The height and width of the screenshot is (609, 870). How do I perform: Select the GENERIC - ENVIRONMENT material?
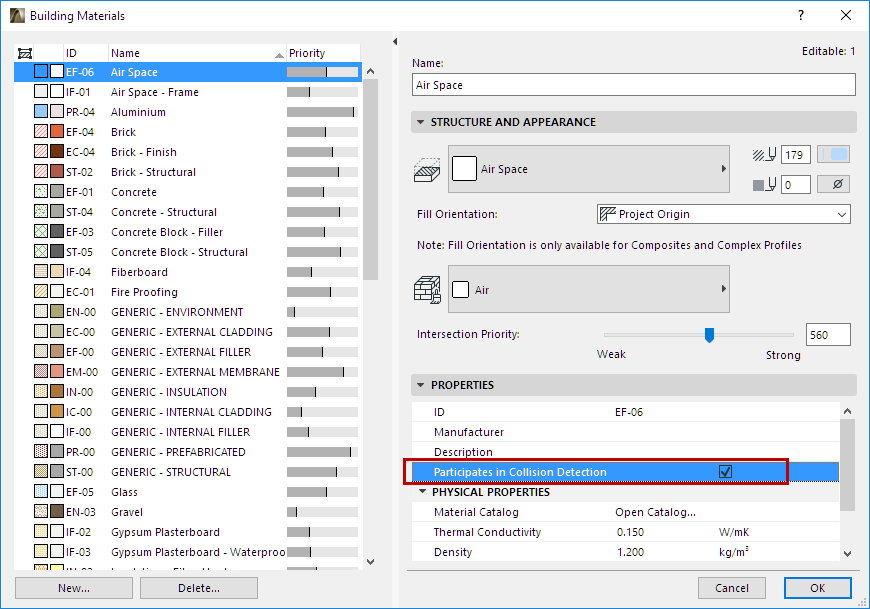188,312
